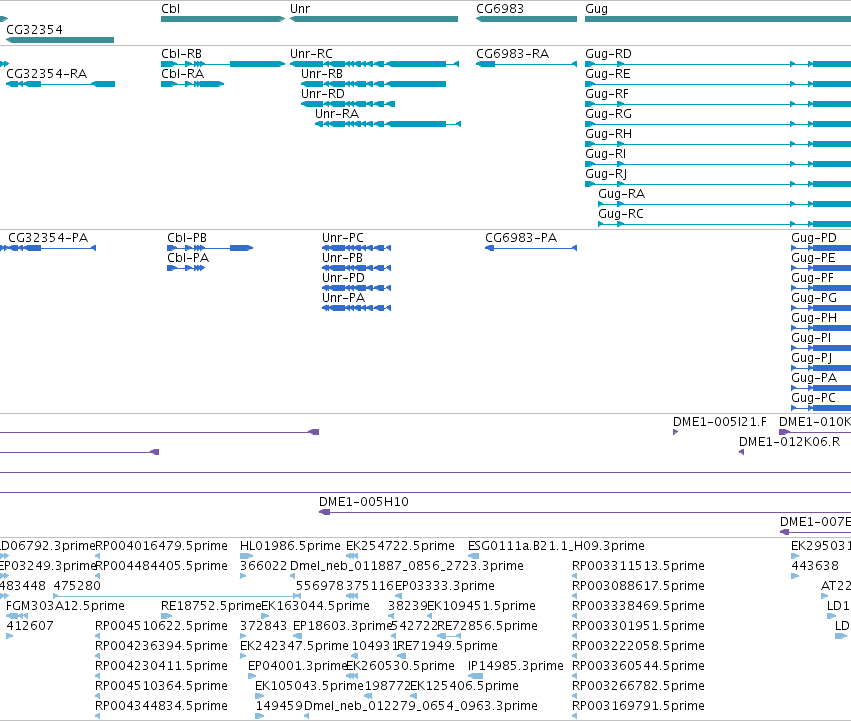Click the Dmel_neb_012279_0654_0963.3prime label
851x721 pixels.
[x=421, y=706]
